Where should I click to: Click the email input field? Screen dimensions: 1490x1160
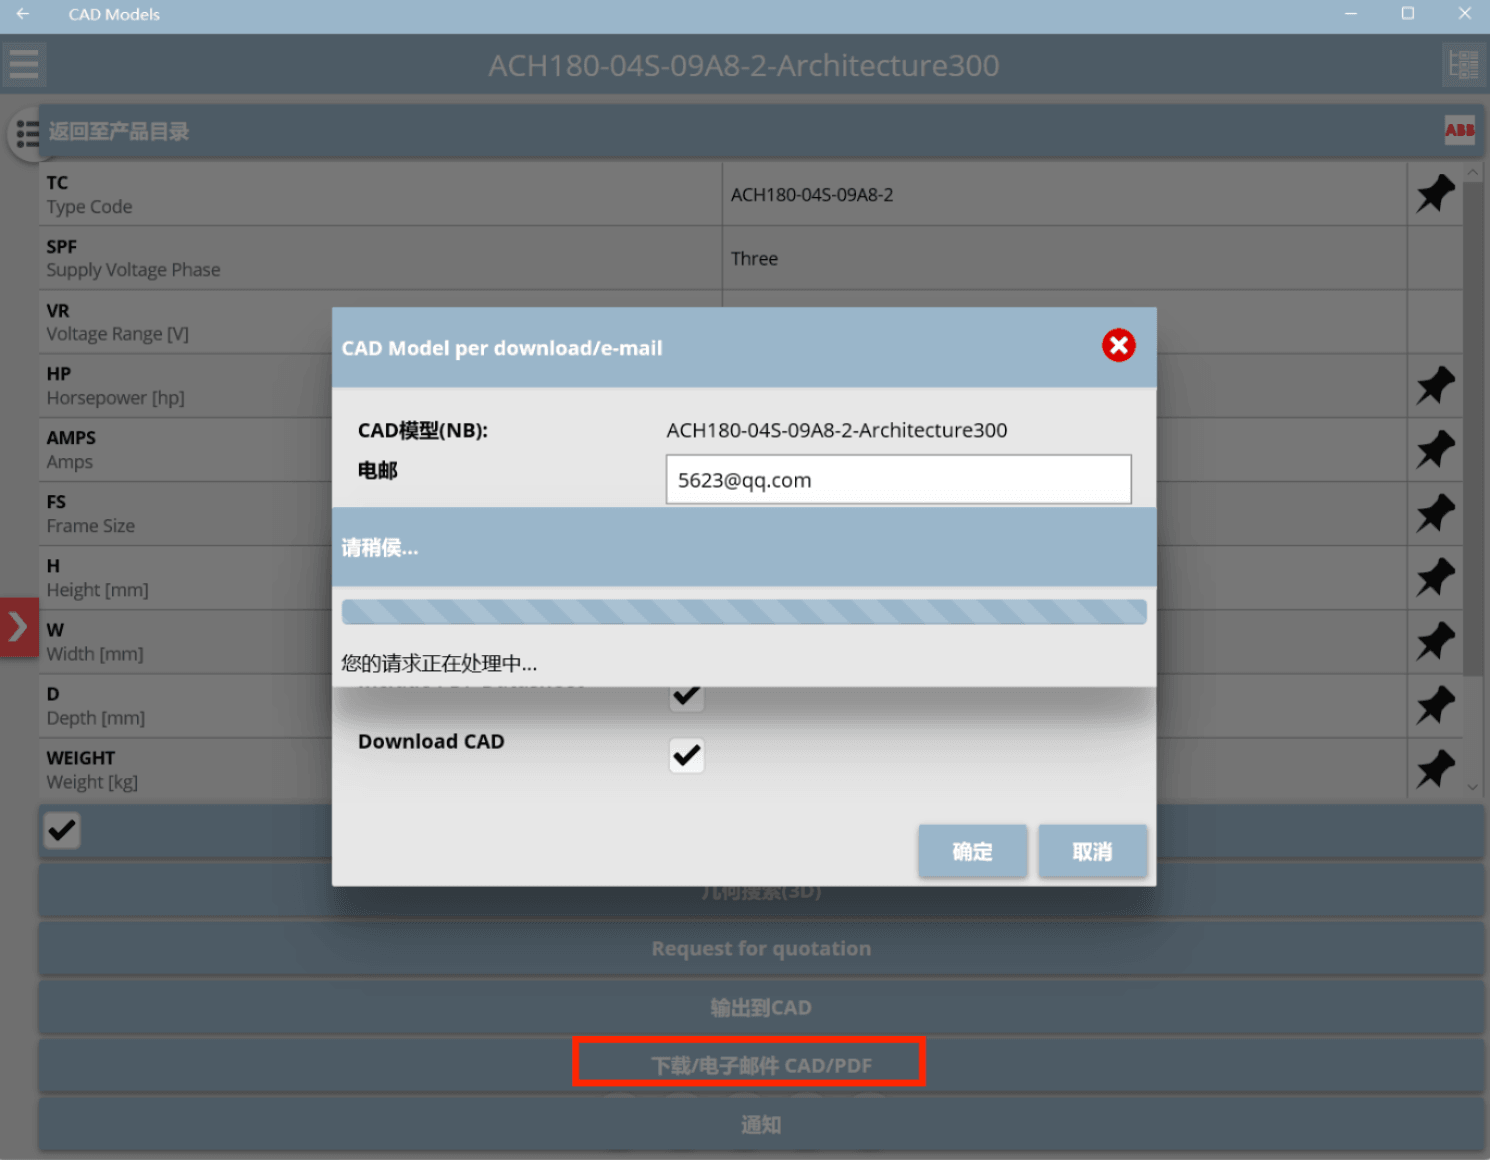[898, 480]
